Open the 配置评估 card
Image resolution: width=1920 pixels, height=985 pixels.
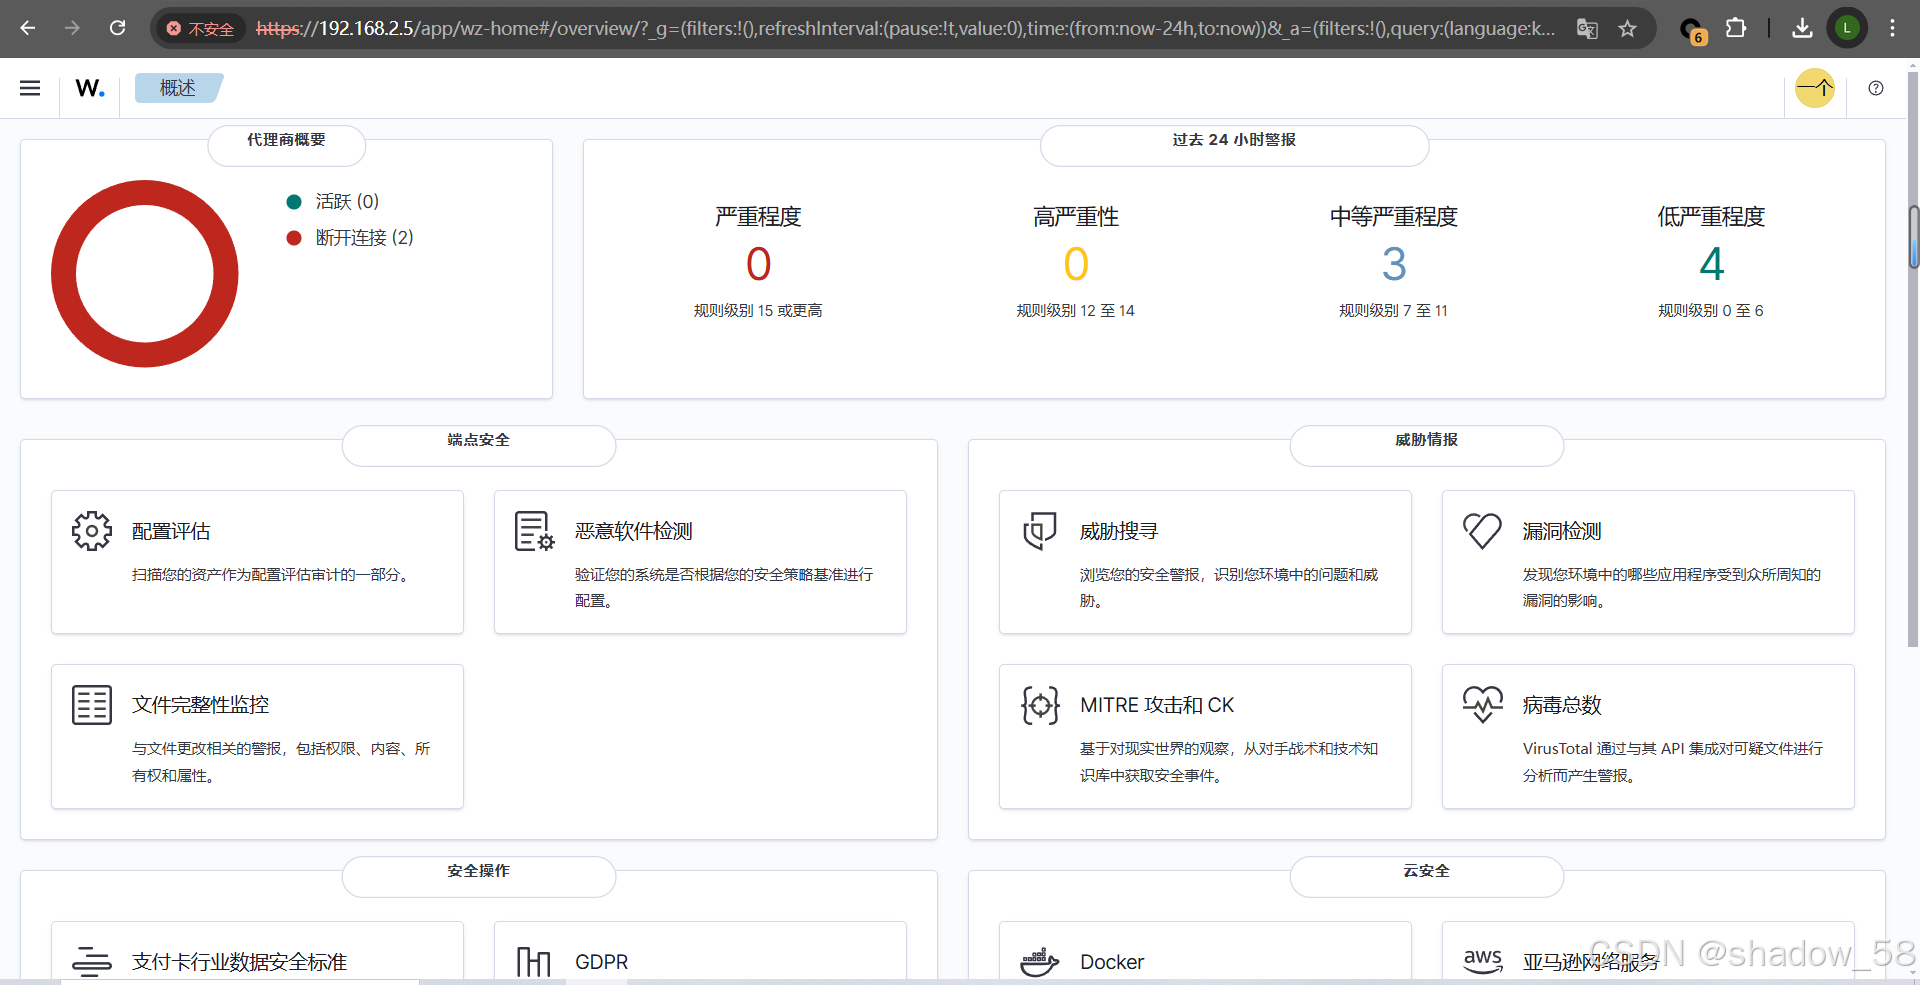pyautogui.click(x=257, y=562)
